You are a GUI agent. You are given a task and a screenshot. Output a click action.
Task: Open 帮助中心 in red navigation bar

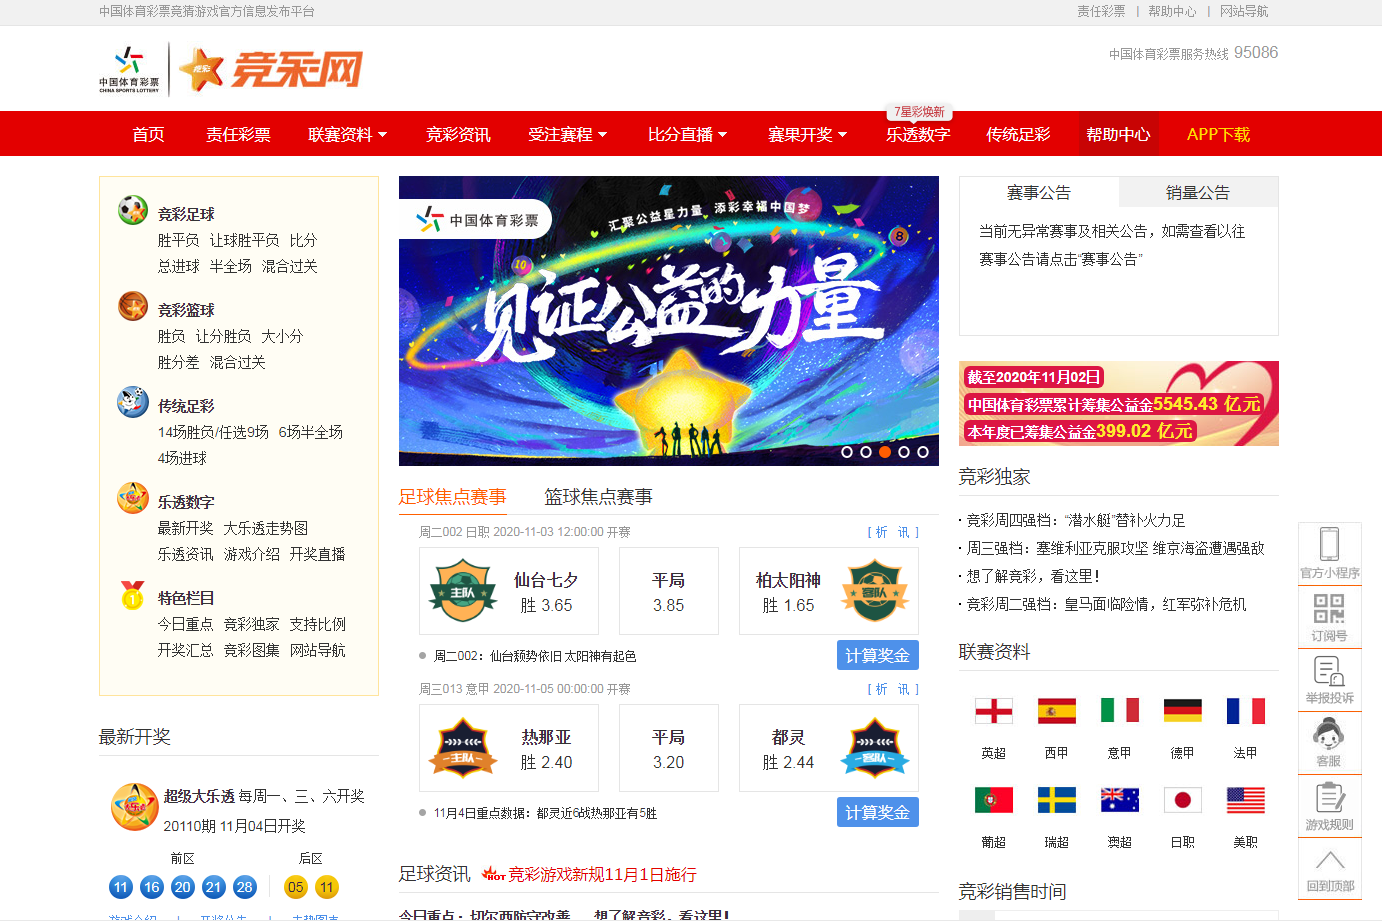pyautogui.click(x=1118, y=134)
